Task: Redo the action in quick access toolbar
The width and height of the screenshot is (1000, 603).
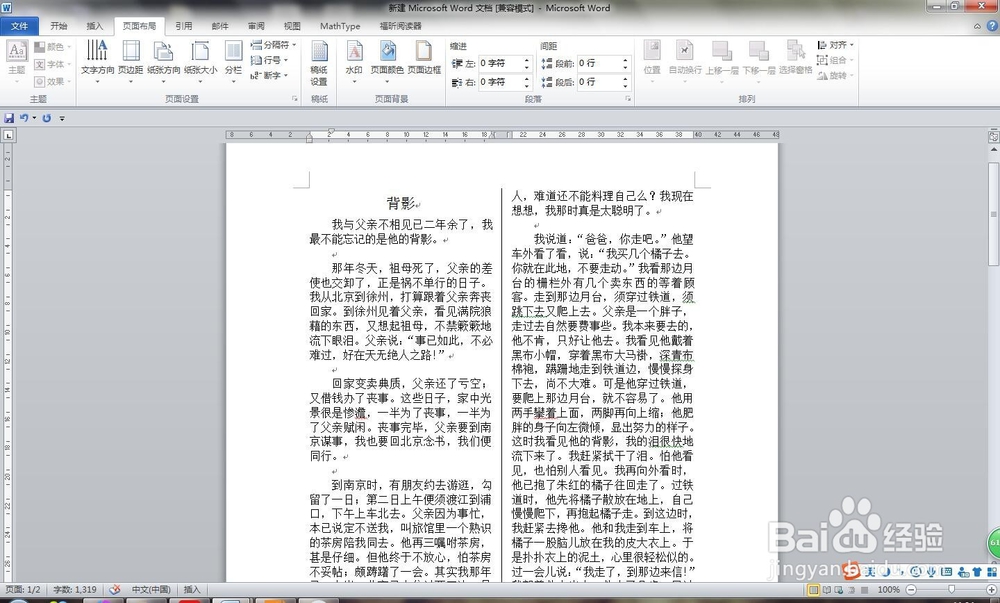Action: point(47,118)
